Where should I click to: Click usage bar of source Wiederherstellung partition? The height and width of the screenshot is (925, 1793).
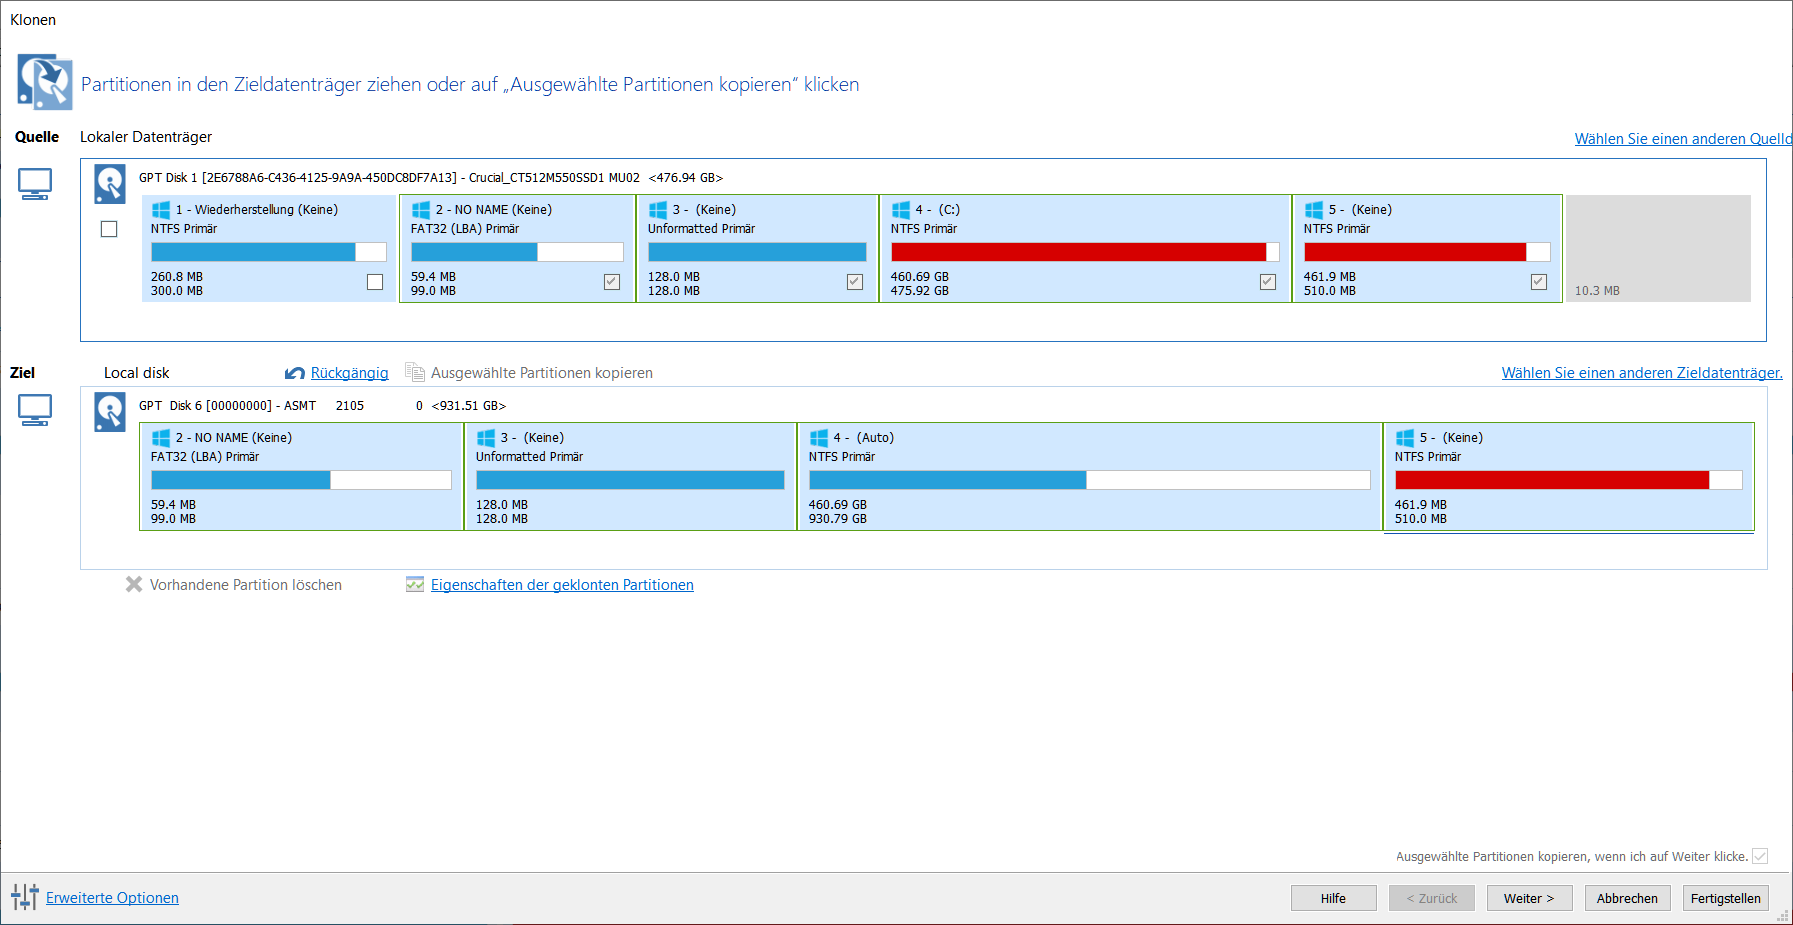point(269,252)
